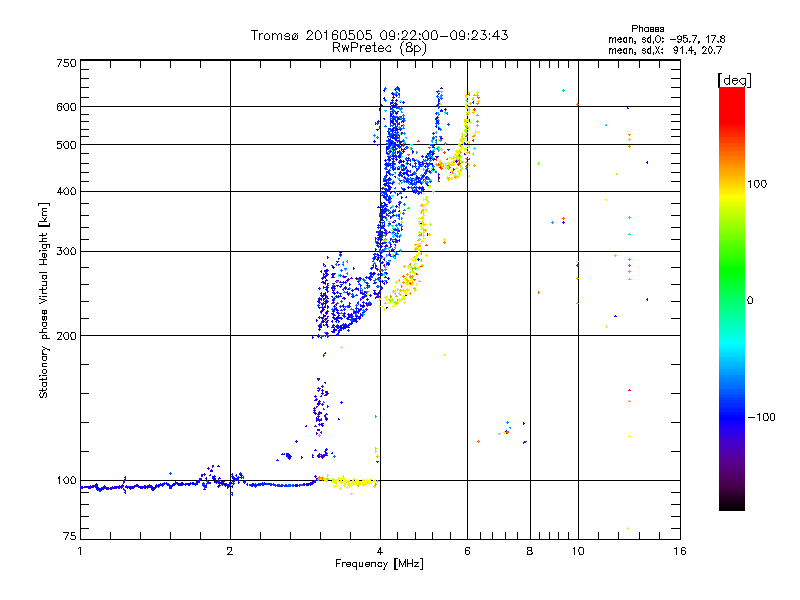Image resolution: width=800 pixels, height=600 pixels.
Task: Click the y-axis tick label '100'
Action: pyautogui.click(x=66, y=481)
